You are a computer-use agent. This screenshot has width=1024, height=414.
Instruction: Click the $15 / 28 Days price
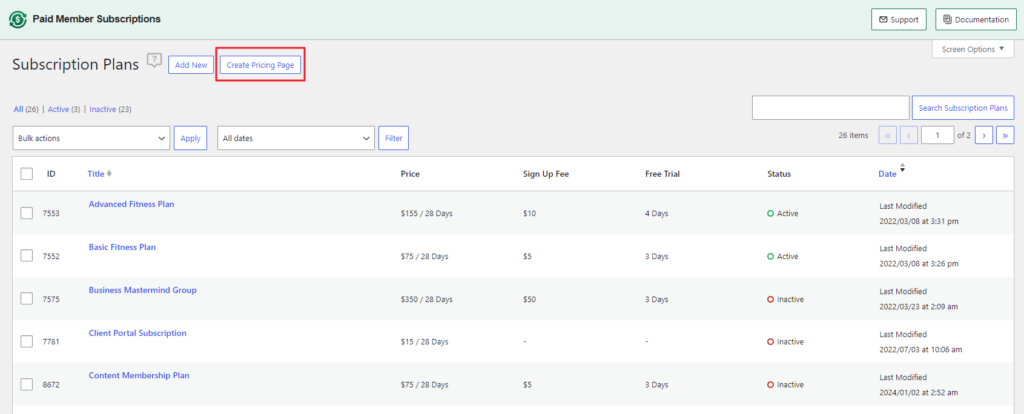pyautogui.click(x=424, y=342)
